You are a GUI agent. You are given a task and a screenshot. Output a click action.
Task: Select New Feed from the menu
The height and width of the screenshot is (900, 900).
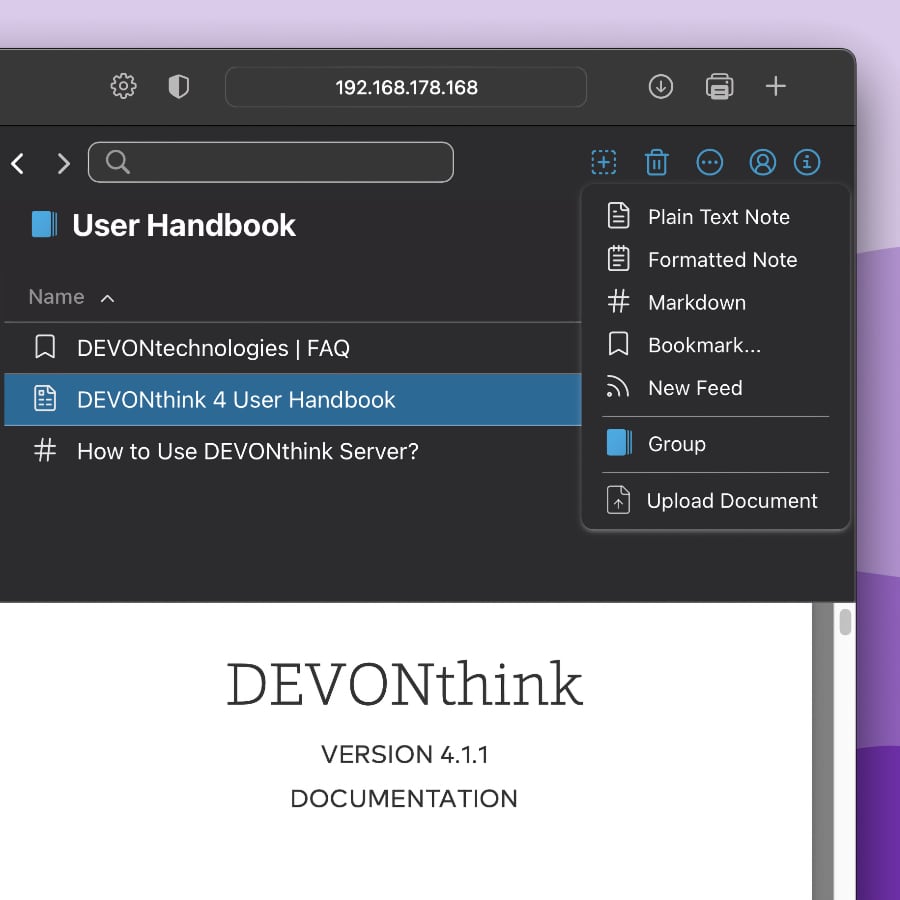(x=694, y=388)
